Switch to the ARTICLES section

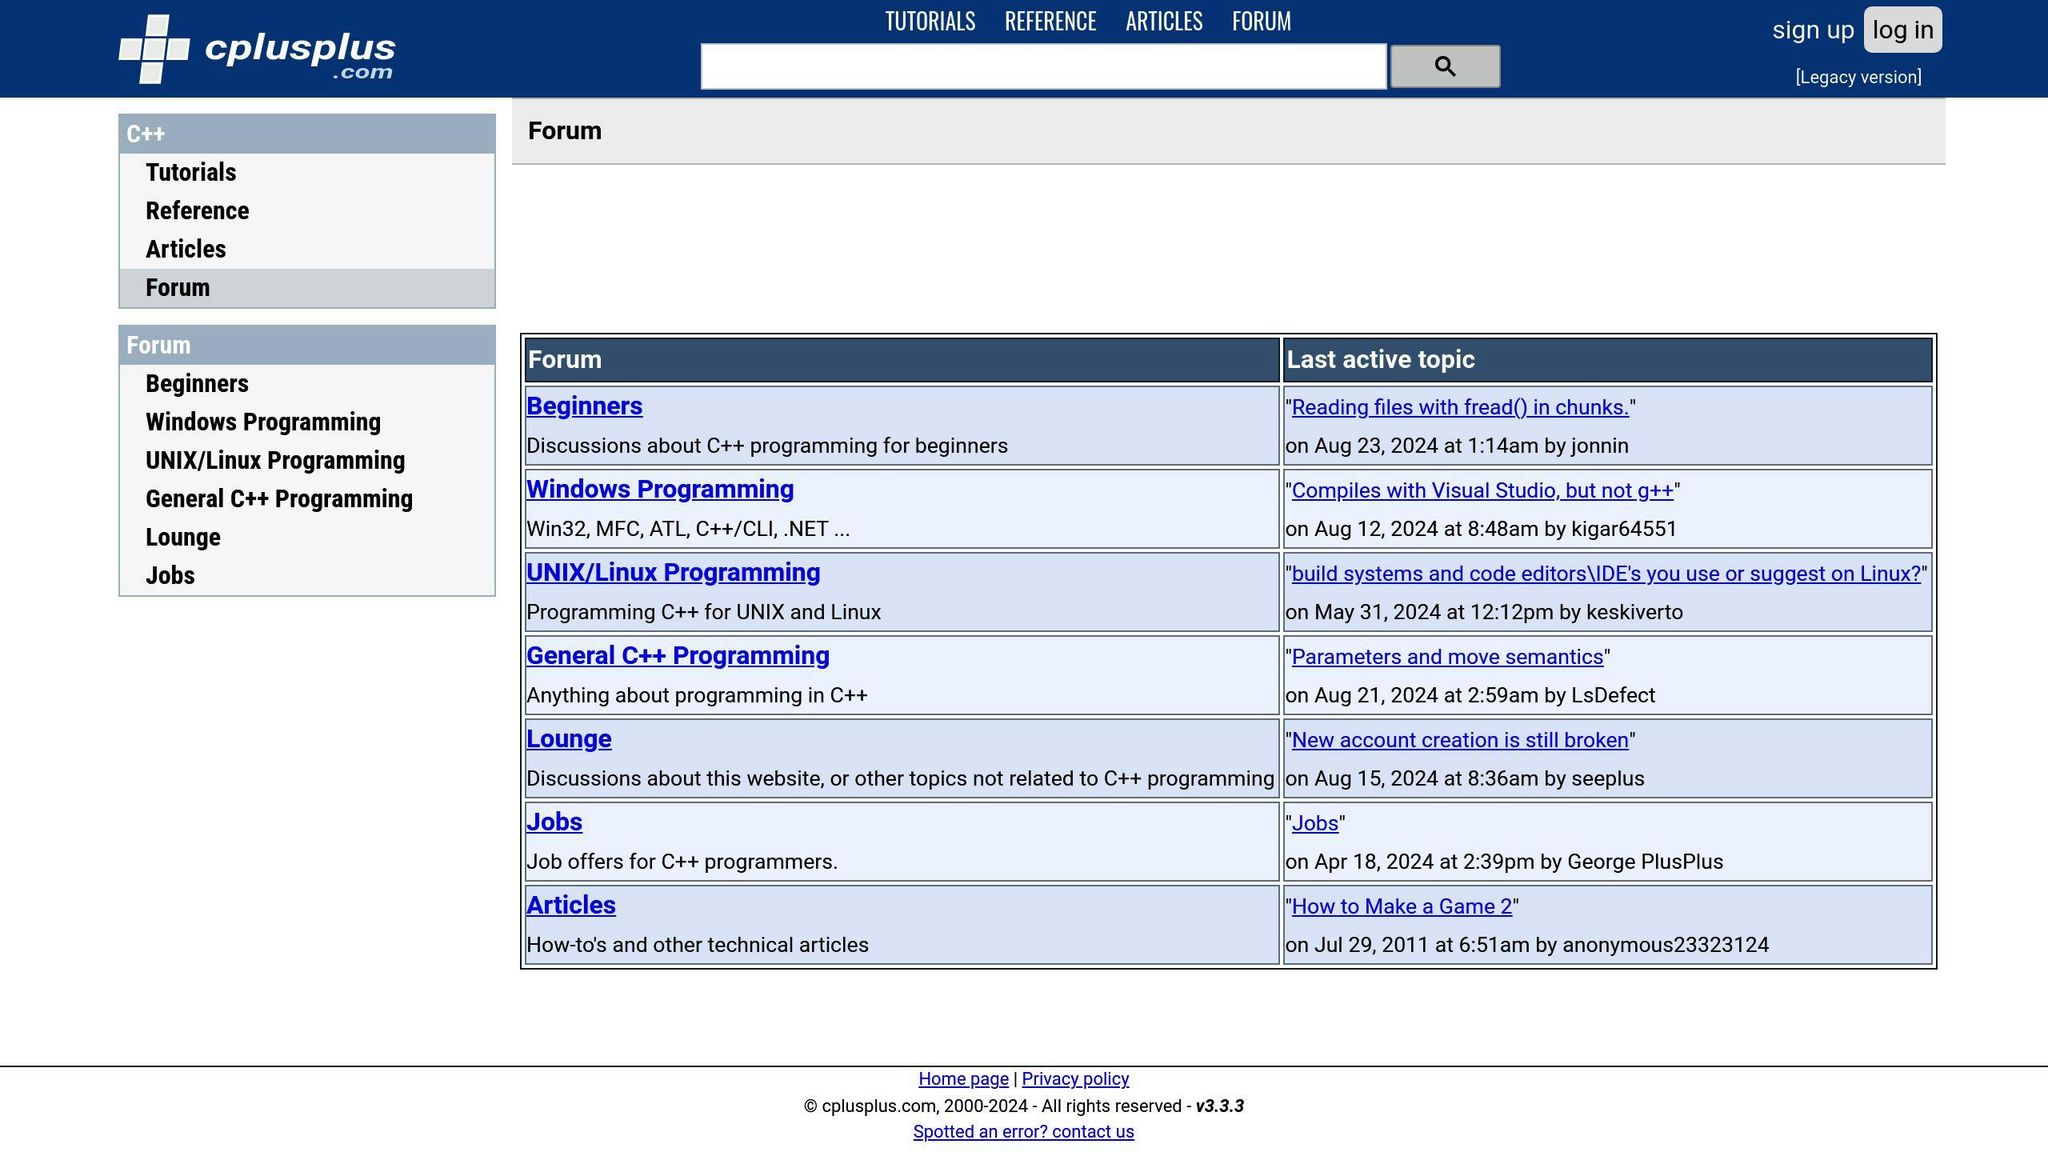[x=1163, y=21]
